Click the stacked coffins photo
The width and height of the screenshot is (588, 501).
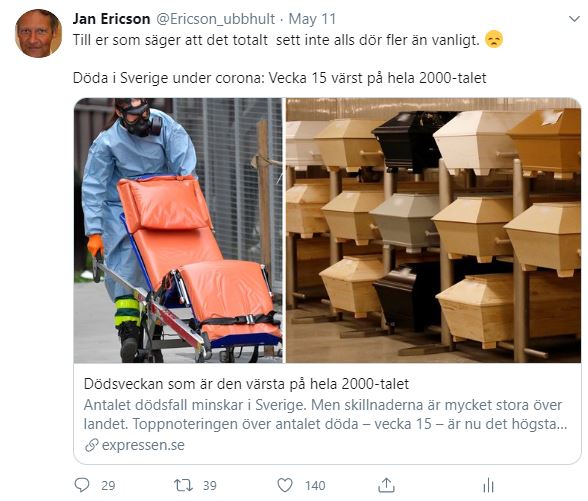tap(434, 230)
